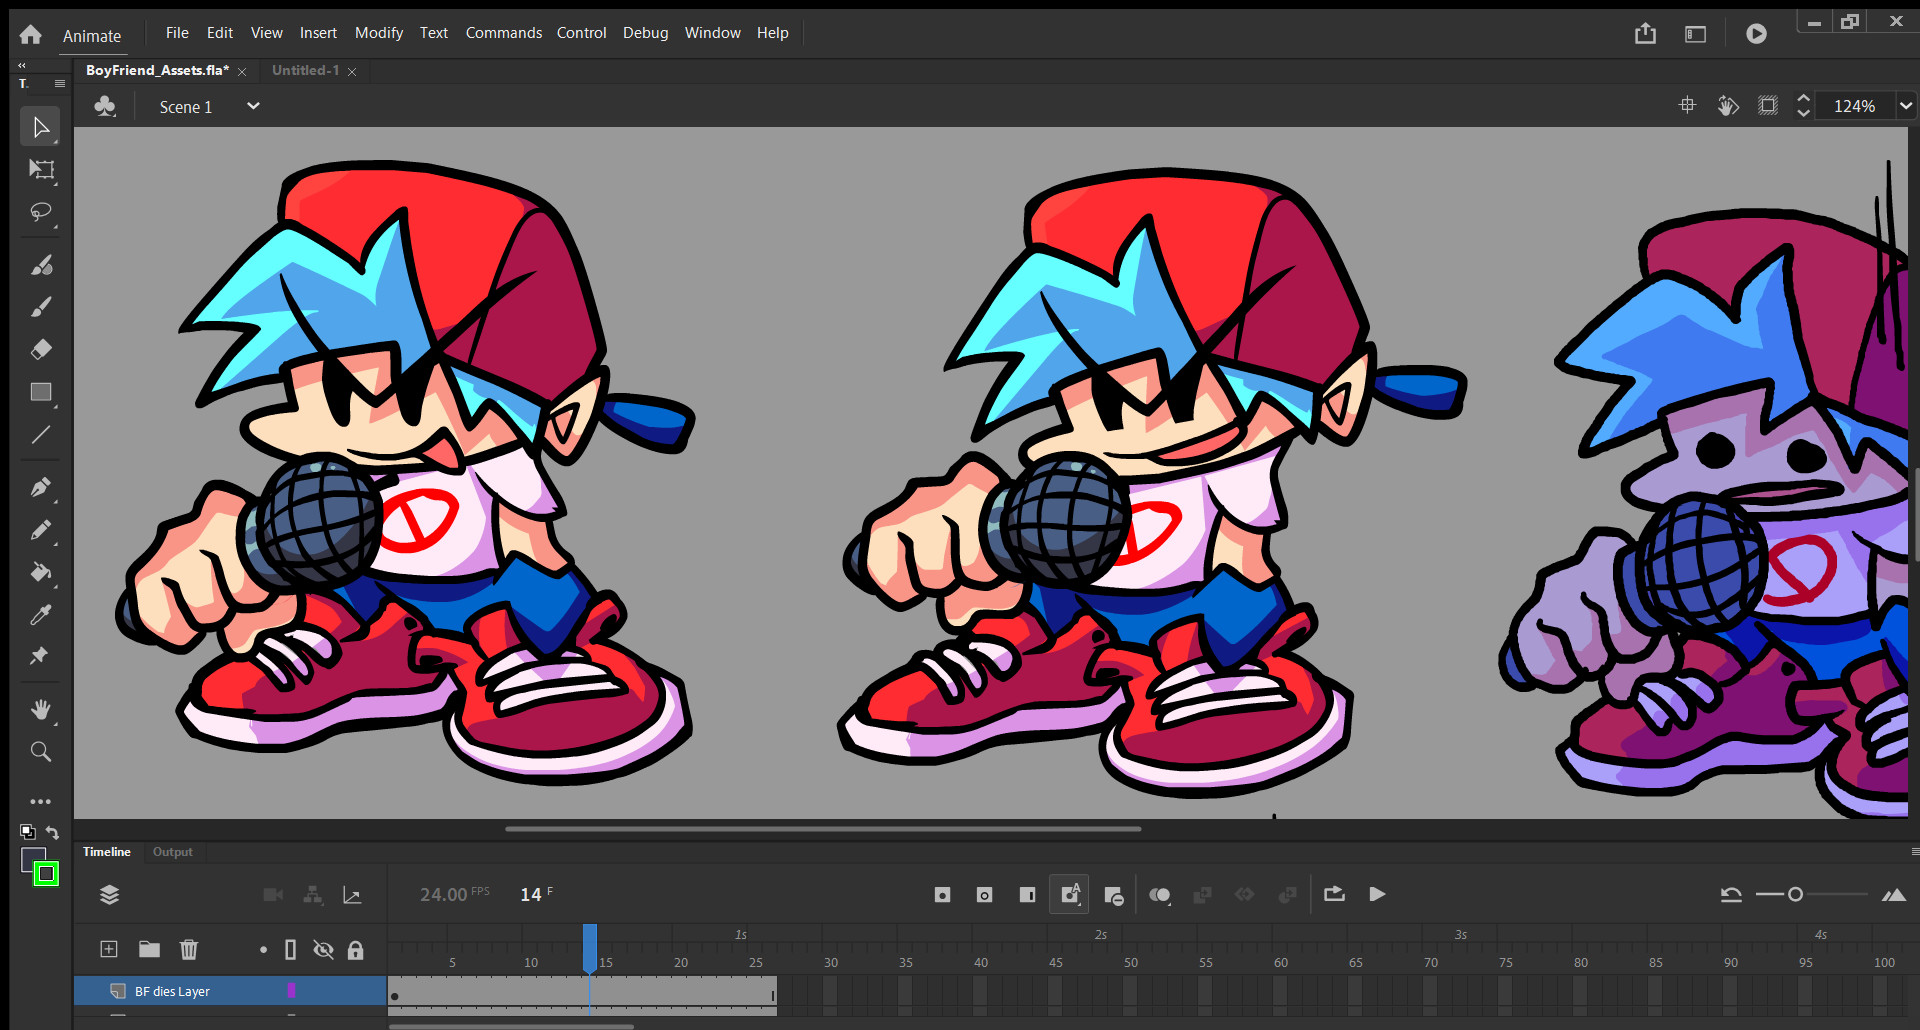Delete the selected layer
1920x1030 pixels.
189,949
